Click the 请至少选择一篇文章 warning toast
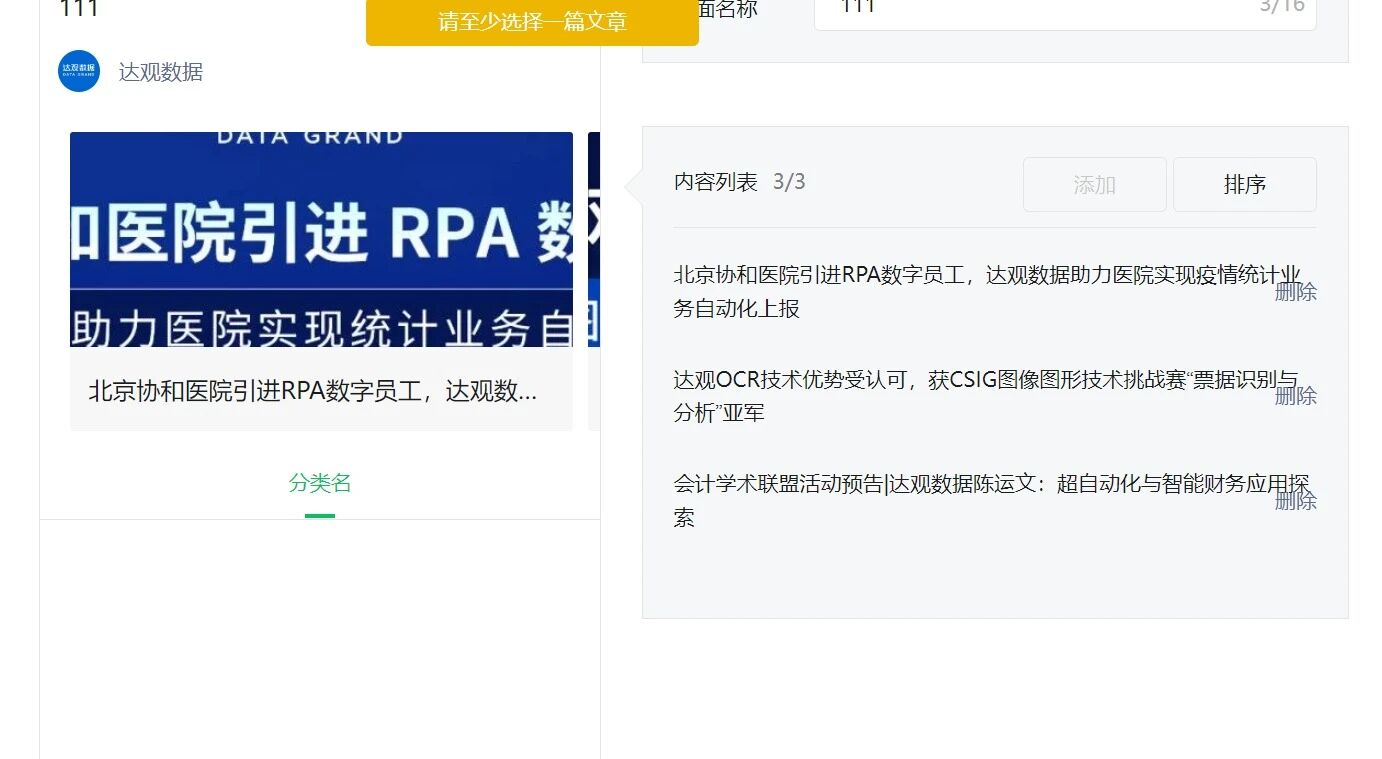Screen dimensions: 1382x759 coord(532,22)
